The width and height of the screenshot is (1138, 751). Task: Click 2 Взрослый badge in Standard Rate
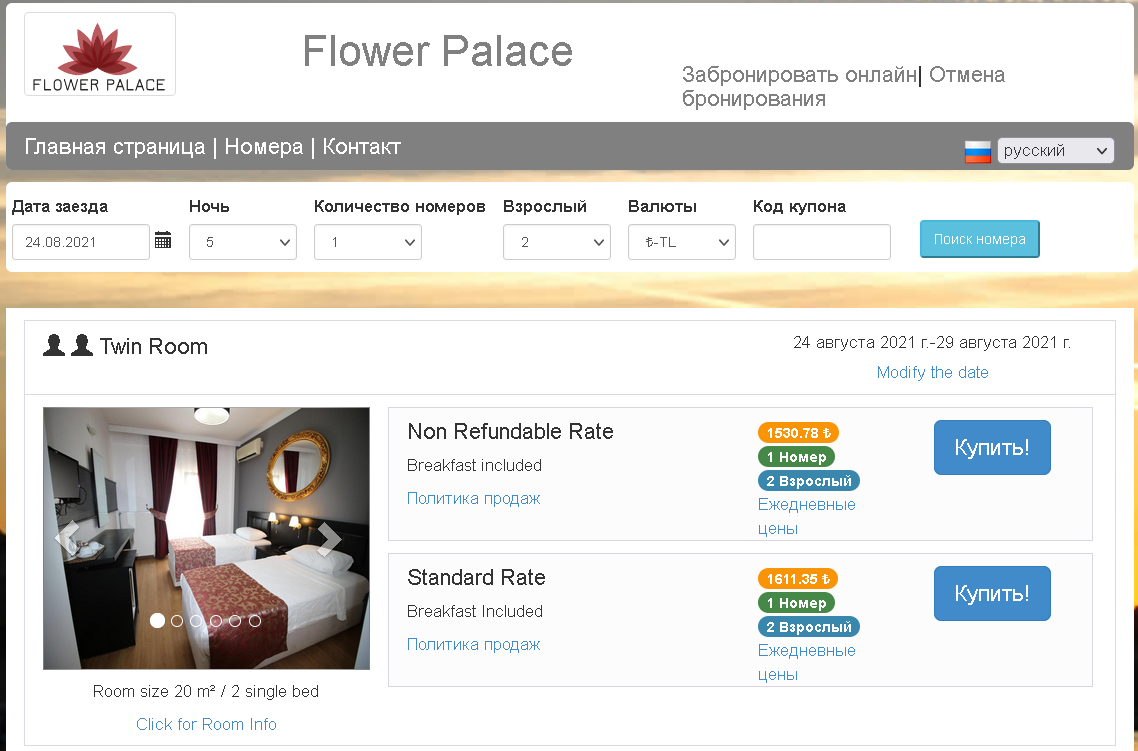coord(809,626)
